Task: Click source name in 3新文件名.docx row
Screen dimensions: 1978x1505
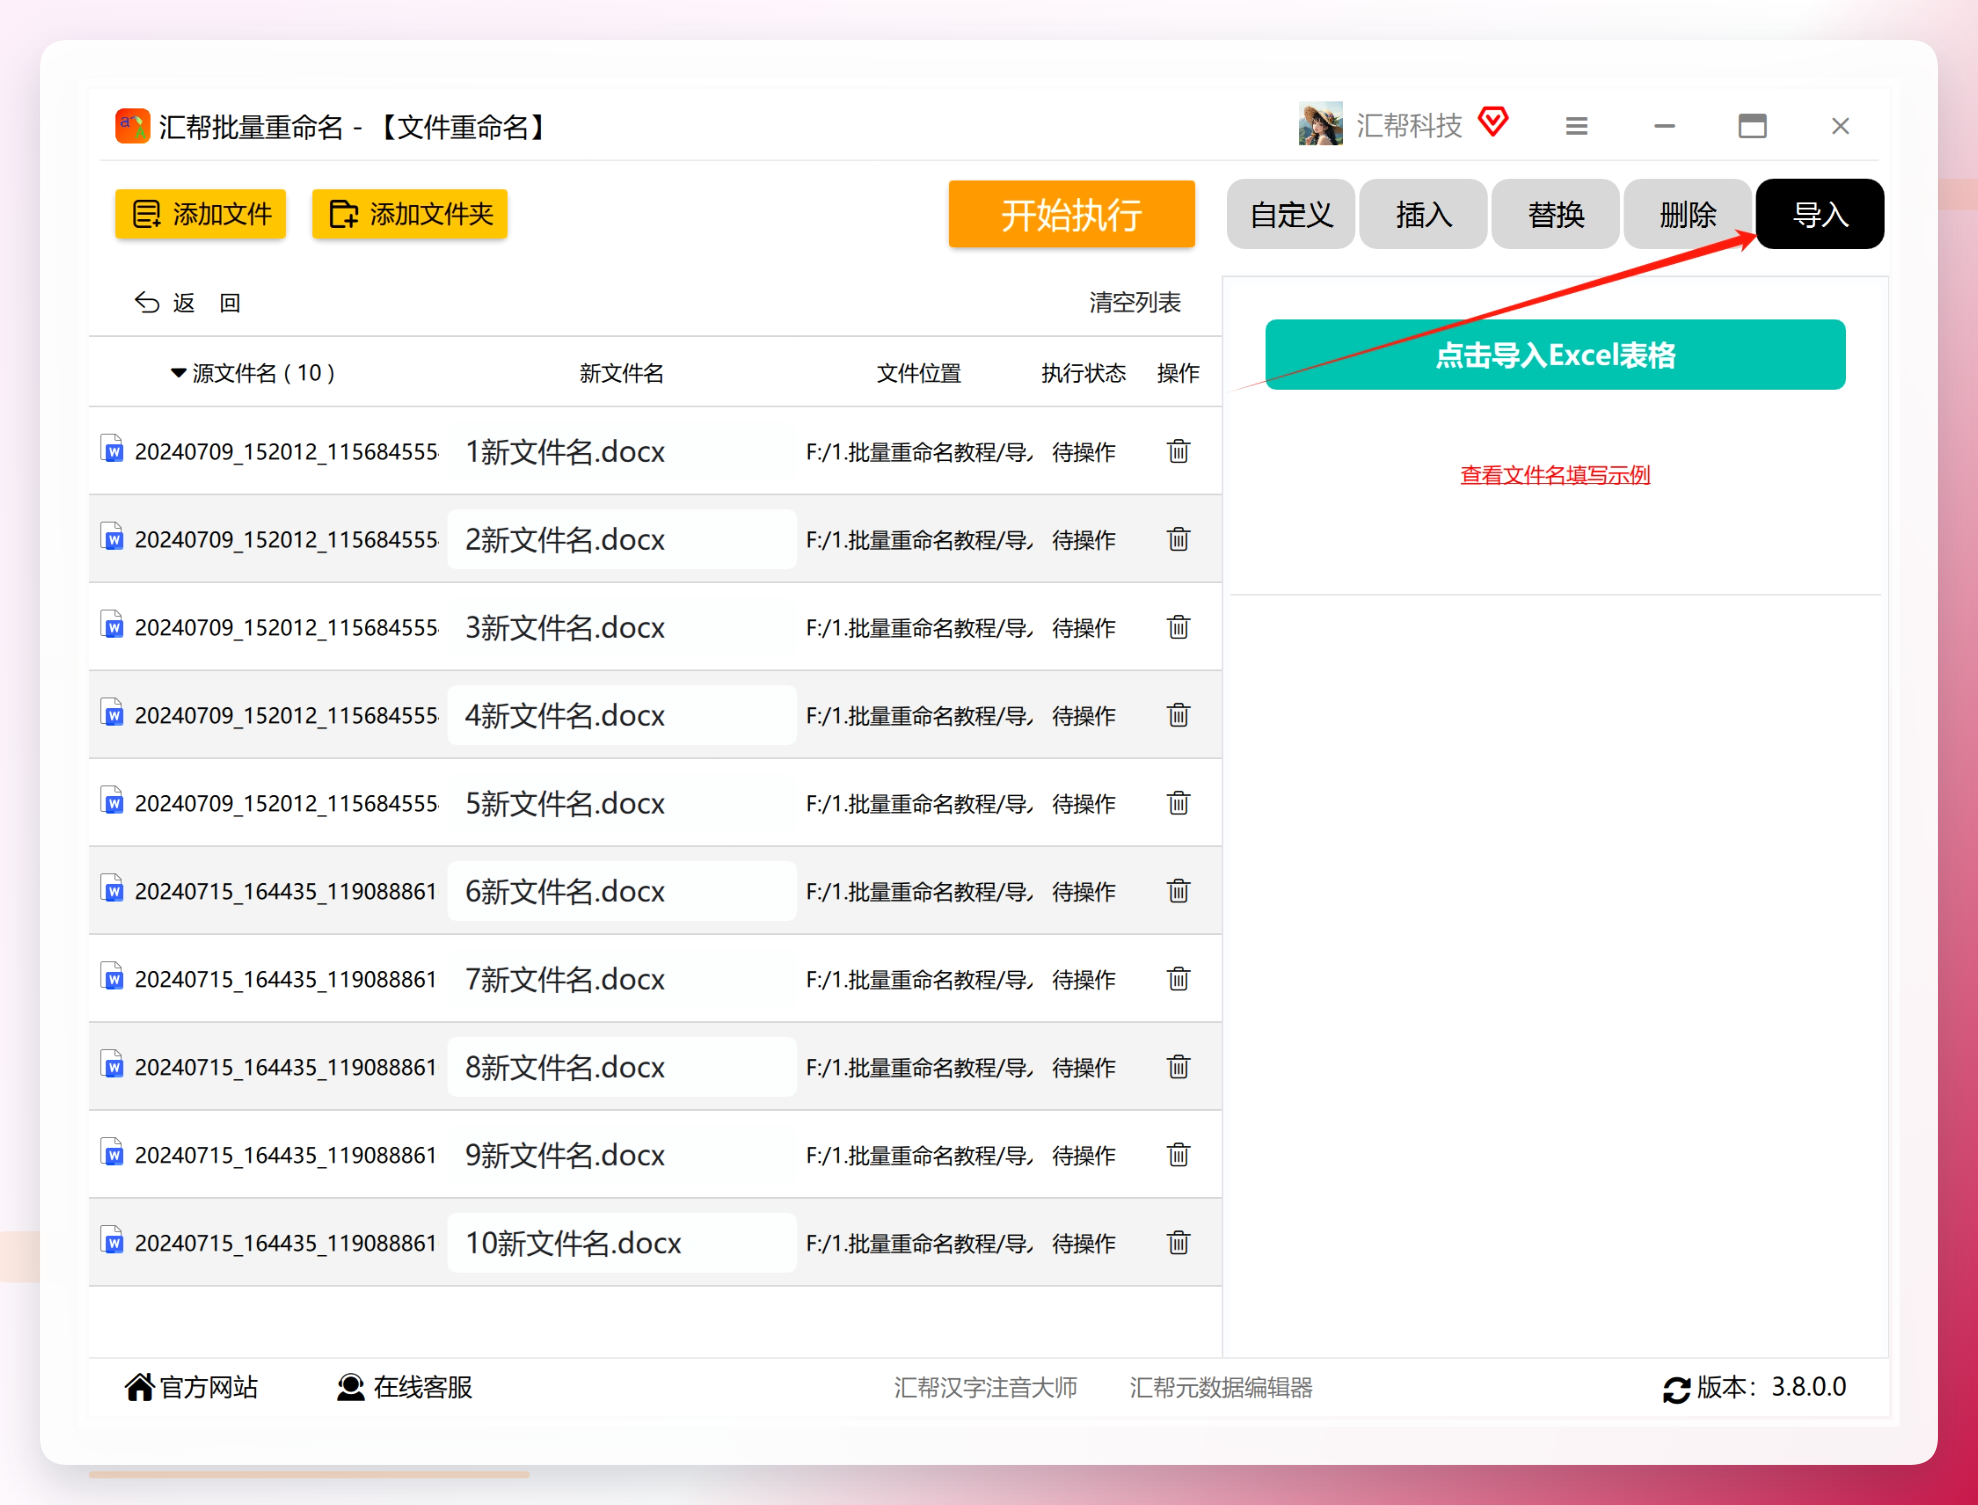Action: (x=286, y=628)
